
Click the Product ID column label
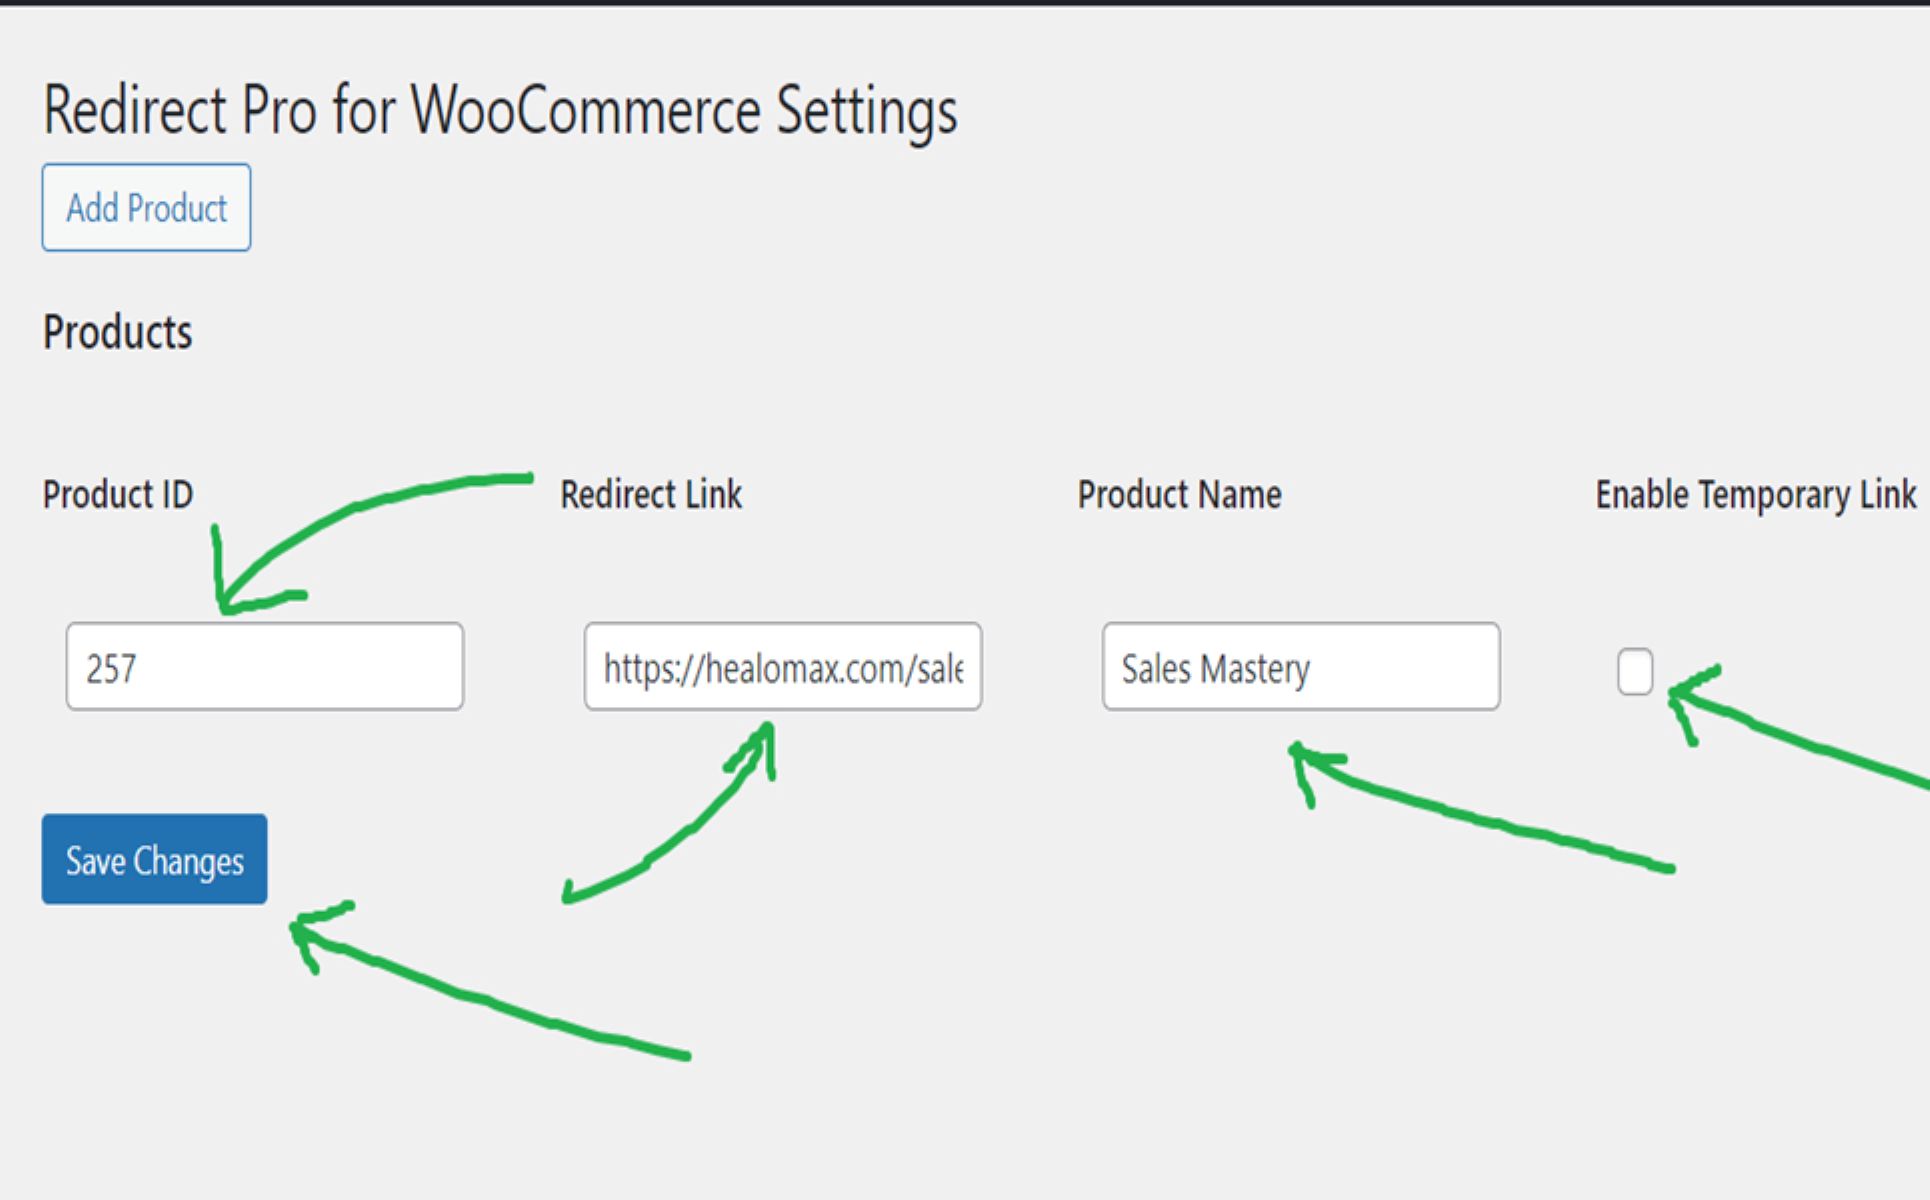tap(118, 495)
